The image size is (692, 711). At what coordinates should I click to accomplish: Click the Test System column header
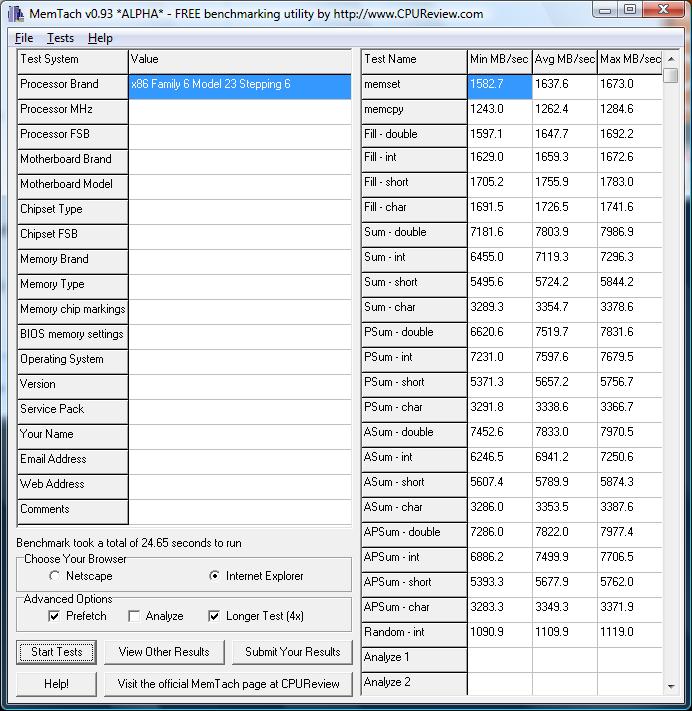[x=73, y=62]
